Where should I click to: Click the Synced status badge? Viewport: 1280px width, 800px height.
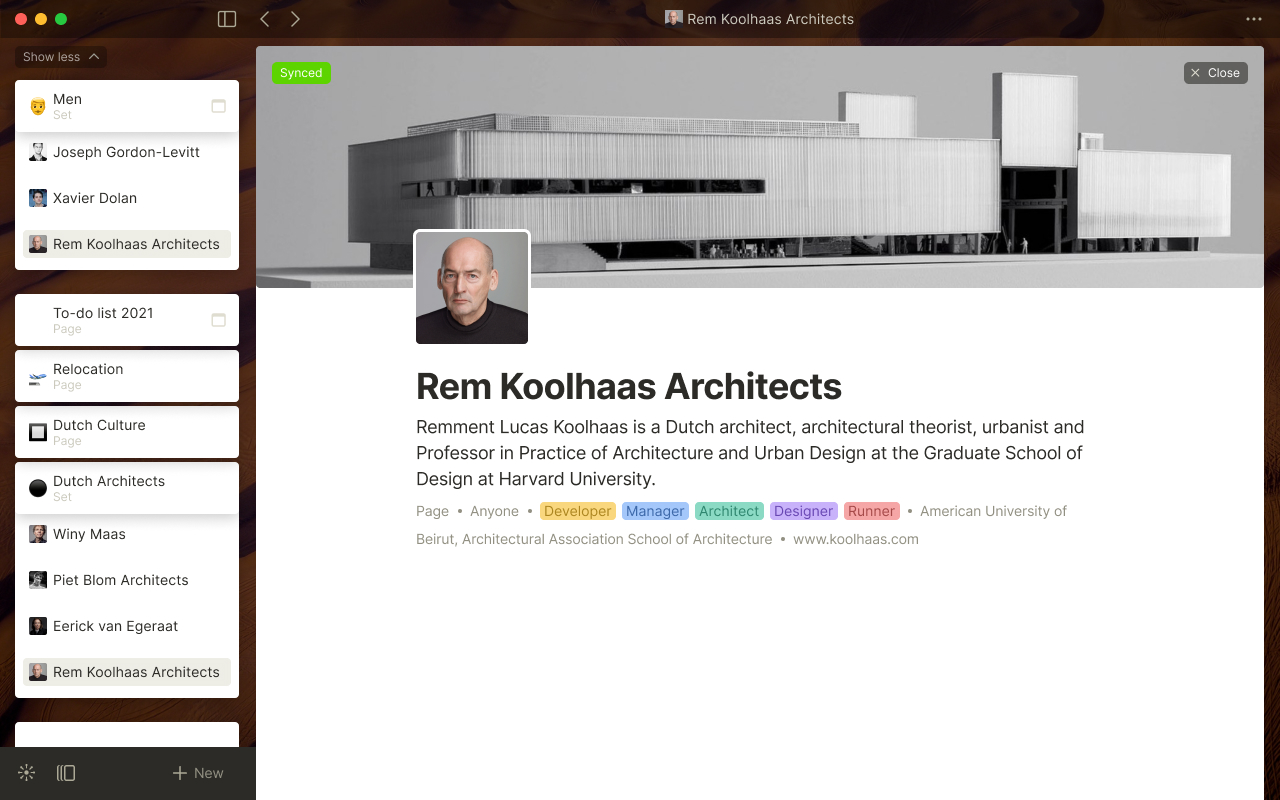click(301, 73)
